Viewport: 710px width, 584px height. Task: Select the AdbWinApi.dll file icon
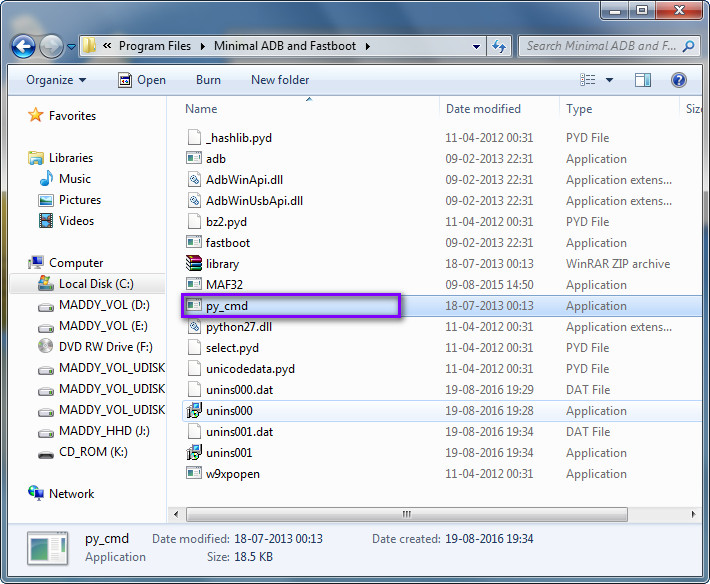(x=194, y=179)
